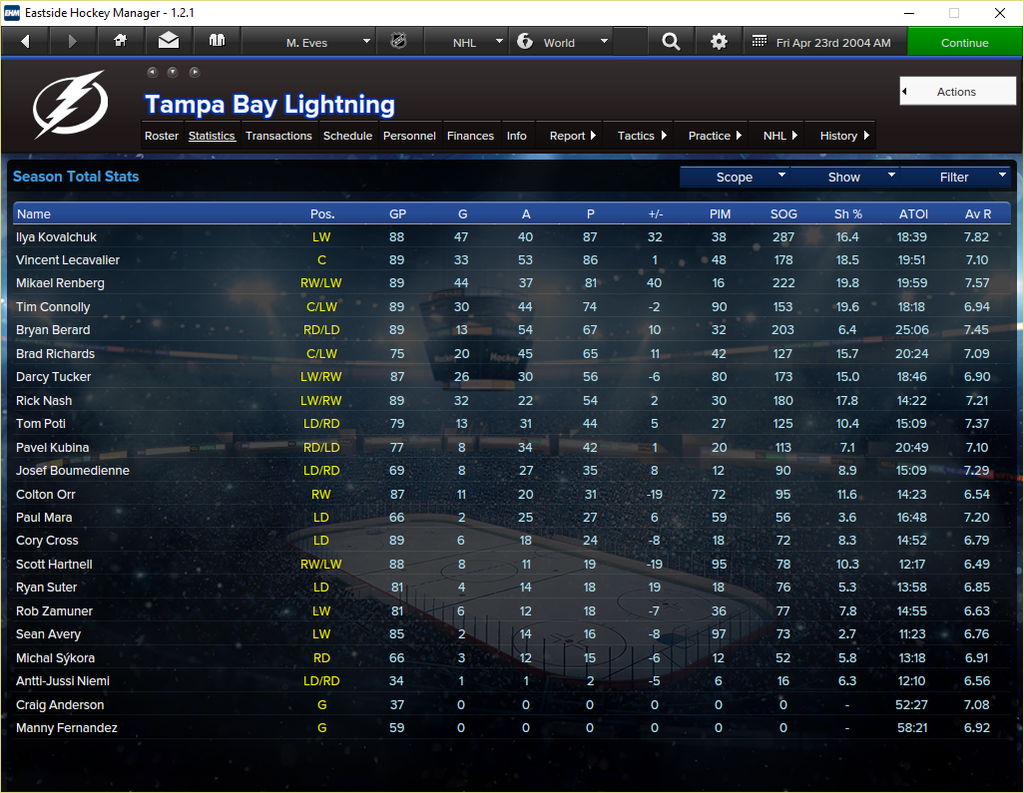Screen dimensions: 1024x793
Task: Open Vincent Lecavalier's player profile
Action: 68,260
